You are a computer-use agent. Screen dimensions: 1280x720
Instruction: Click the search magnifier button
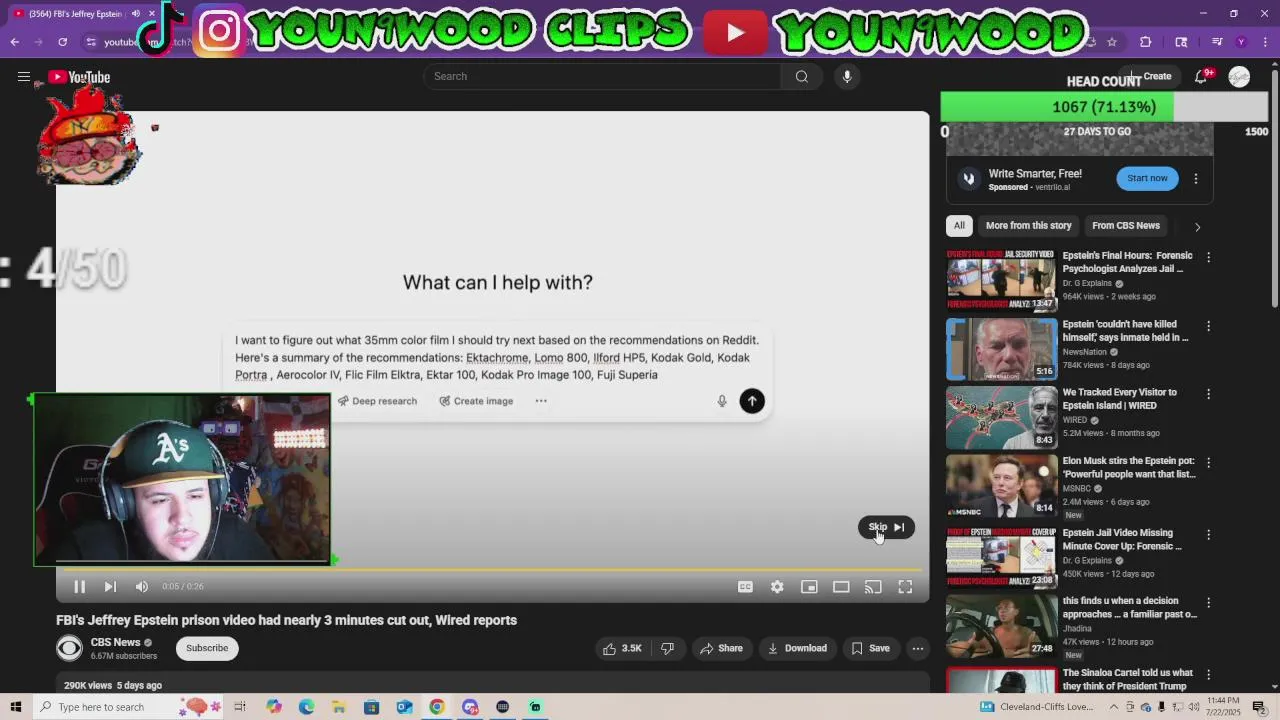[x=802, y=77]
